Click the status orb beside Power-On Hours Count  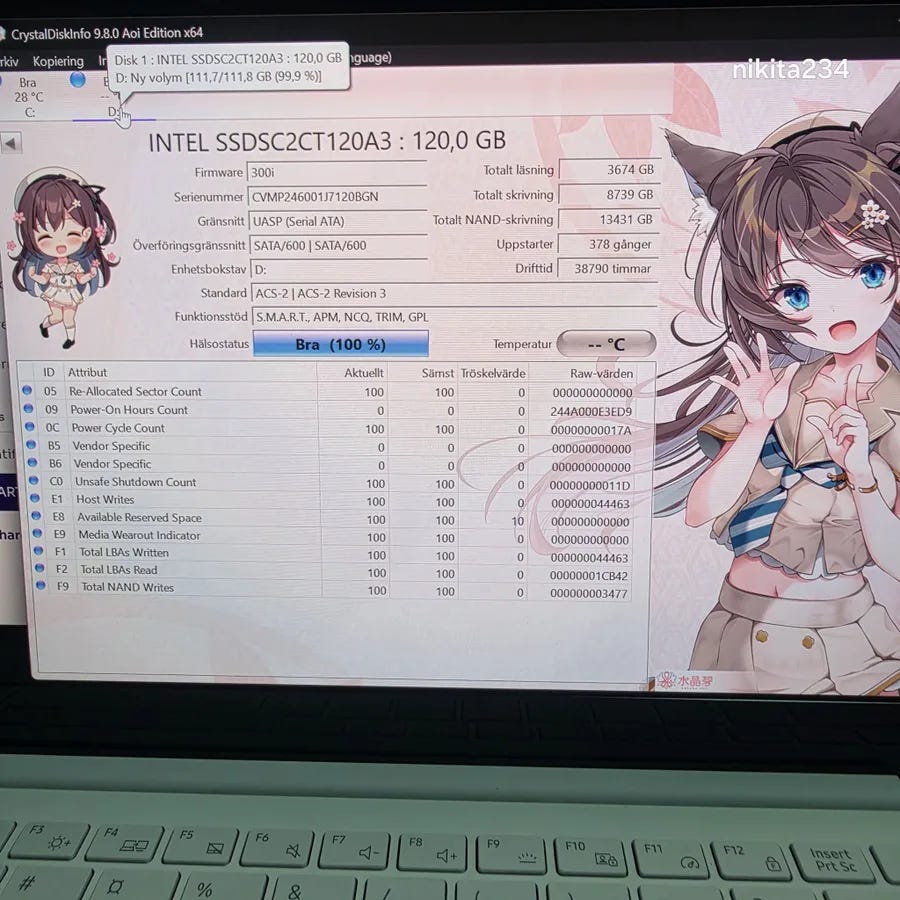click(29, 409)
